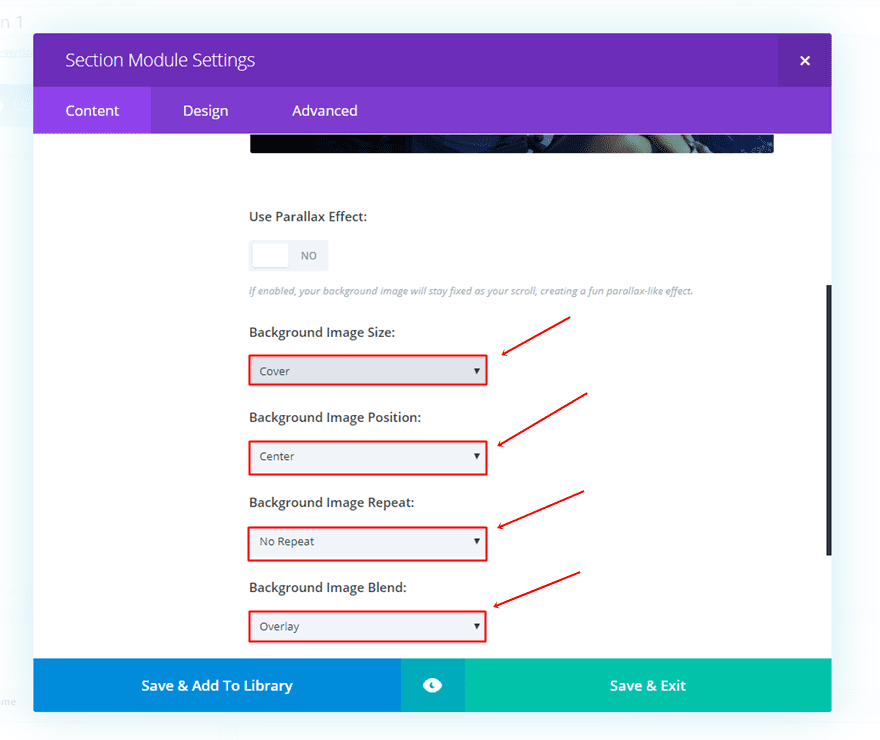
Task: Click the background image preview thumbnail
Action: (511, 143)
